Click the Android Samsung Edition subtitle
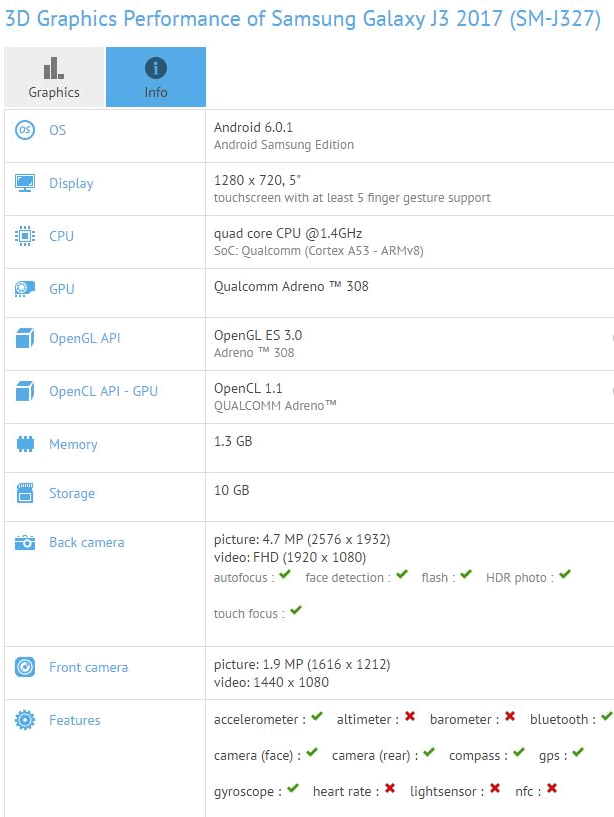This screenshot has height=817, width=614. (x=284, y=145)
